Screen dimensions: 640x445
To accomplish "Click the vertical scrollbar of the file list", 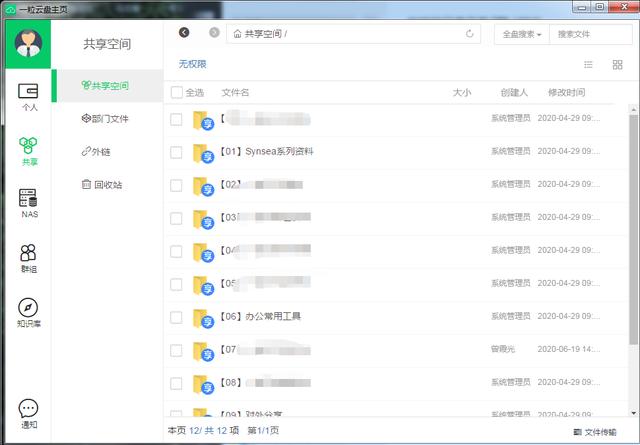I will [633, 229].
